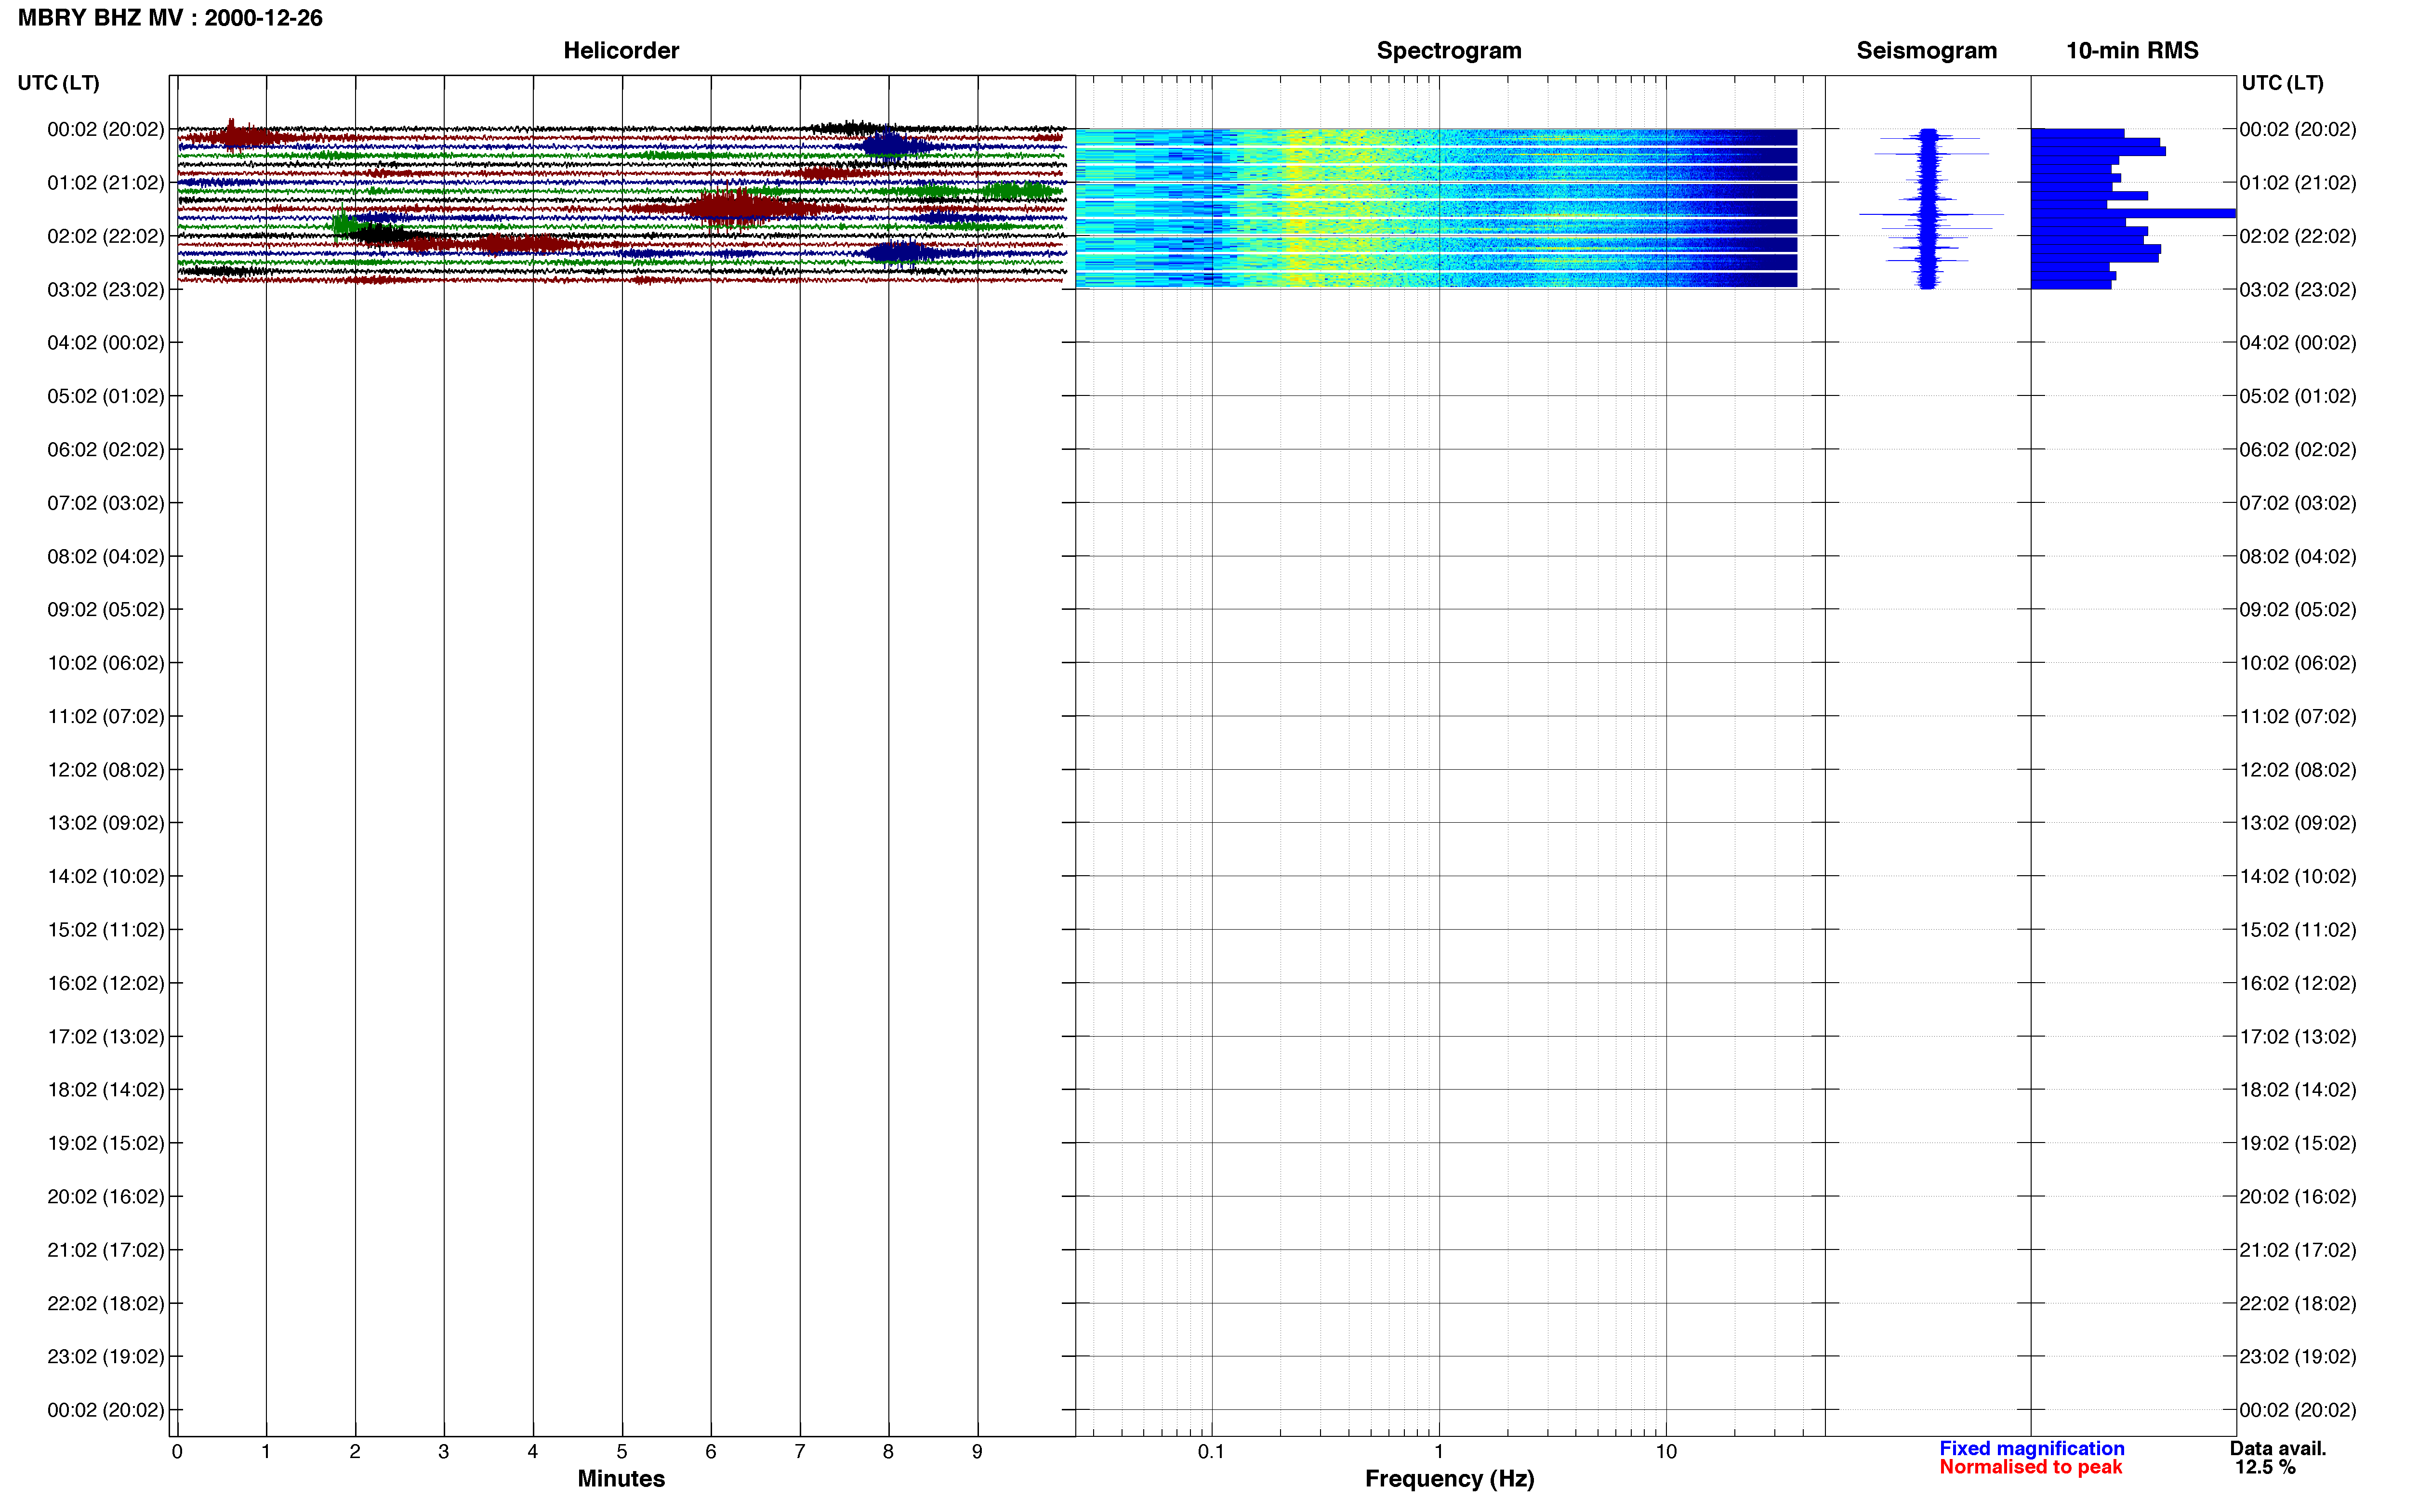This screenshot has width=2418, height=1512.
Task: Click the '12.5 %' data availability value
Action: point(2266,1468)
